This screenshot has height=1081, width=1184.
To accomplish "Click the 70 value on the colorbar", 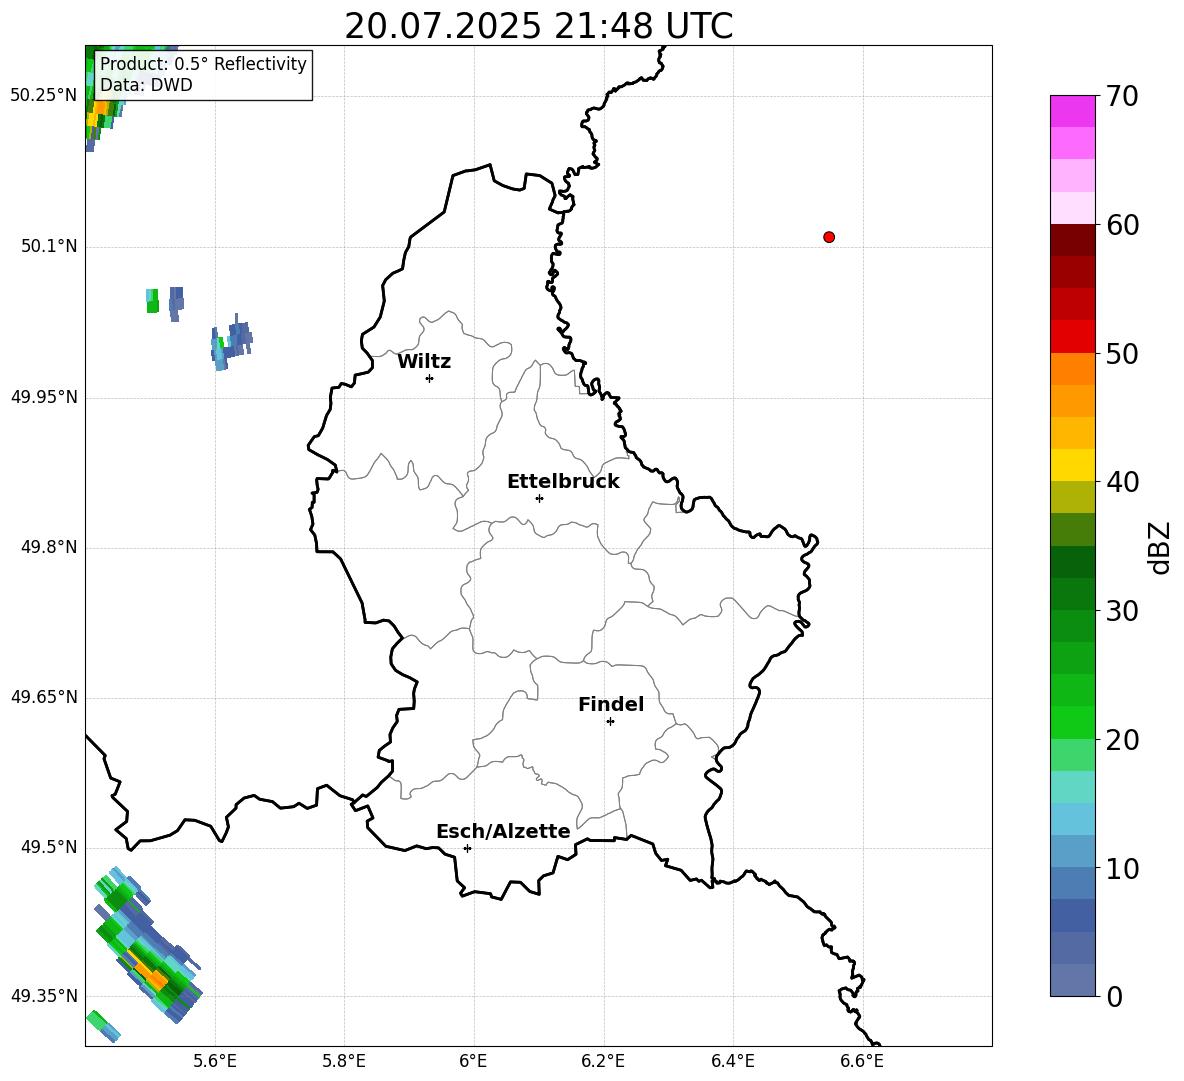I will 1122,97.
